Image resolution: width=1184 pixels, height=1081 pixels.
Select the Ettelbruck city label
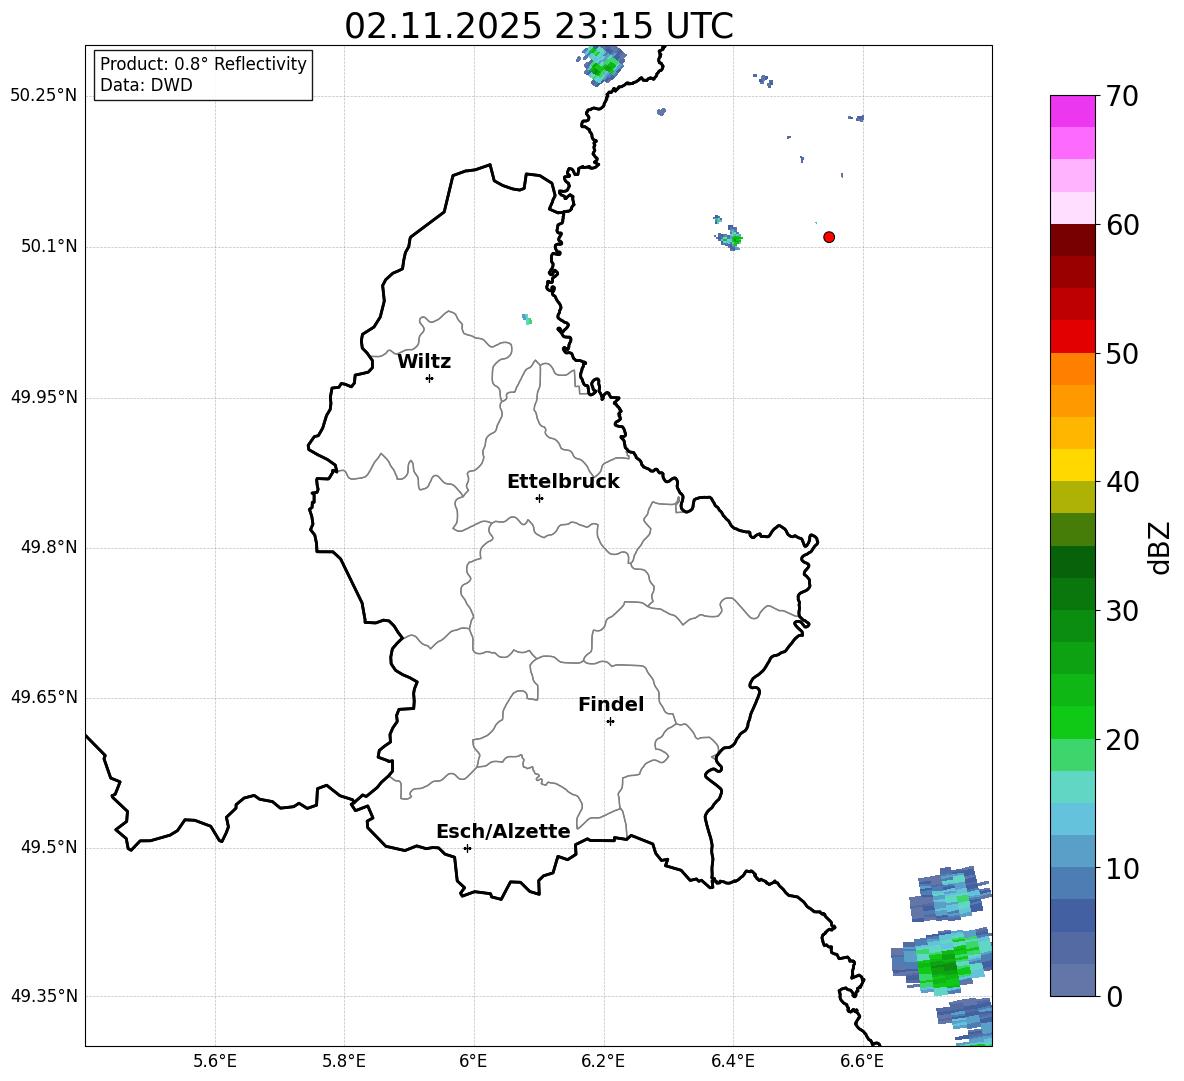point(563,482)
